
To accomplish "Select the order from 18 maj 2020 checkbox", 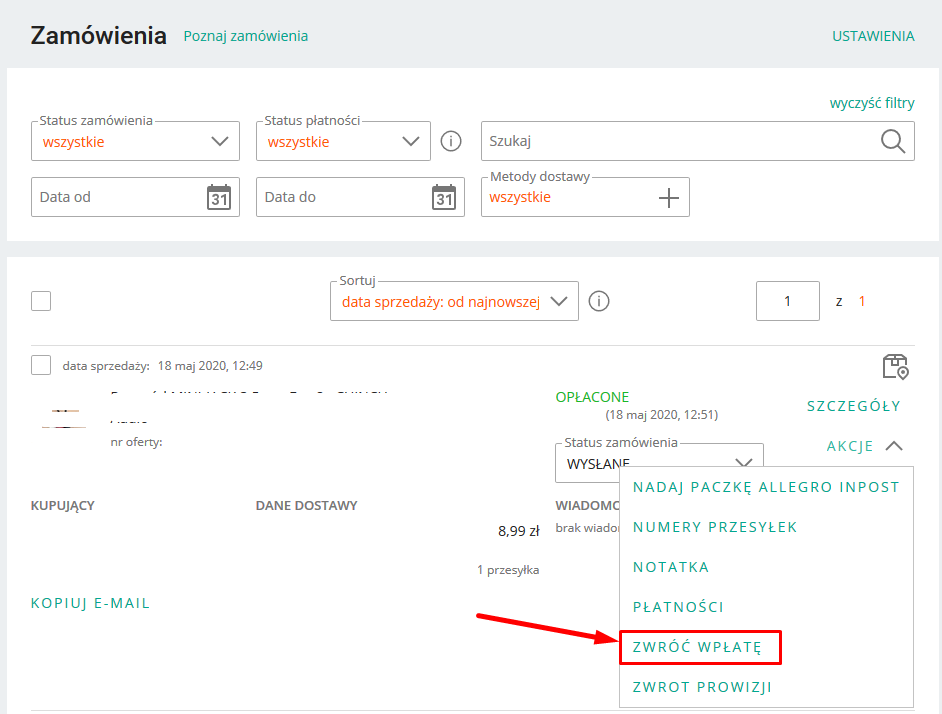I will tap(41, 365).
